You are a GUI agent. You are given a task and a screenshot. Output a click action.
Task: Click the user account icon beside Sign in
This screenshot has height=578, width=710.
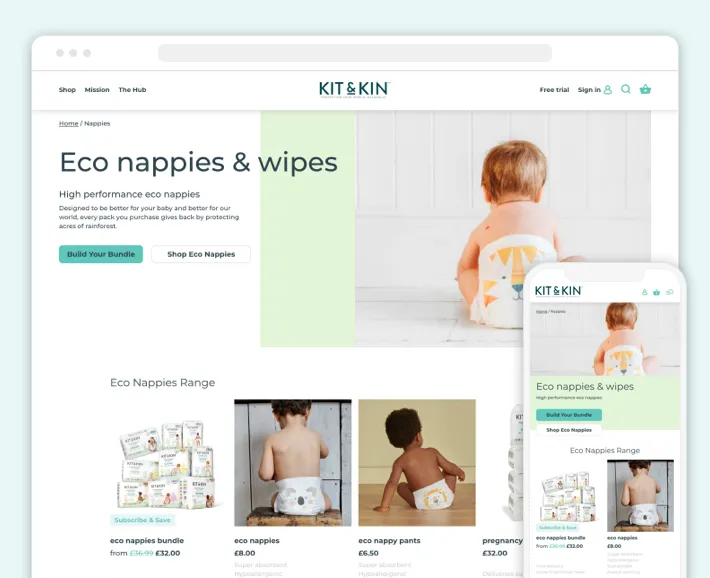pyautogui.click(x=608, y=90)
